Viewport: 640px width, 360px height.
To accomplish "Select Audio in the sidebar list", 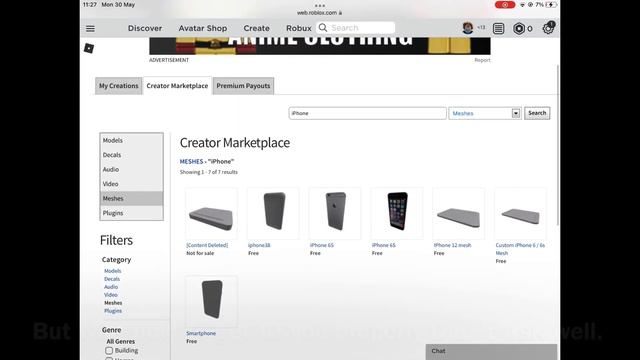I will pos(131,169).
